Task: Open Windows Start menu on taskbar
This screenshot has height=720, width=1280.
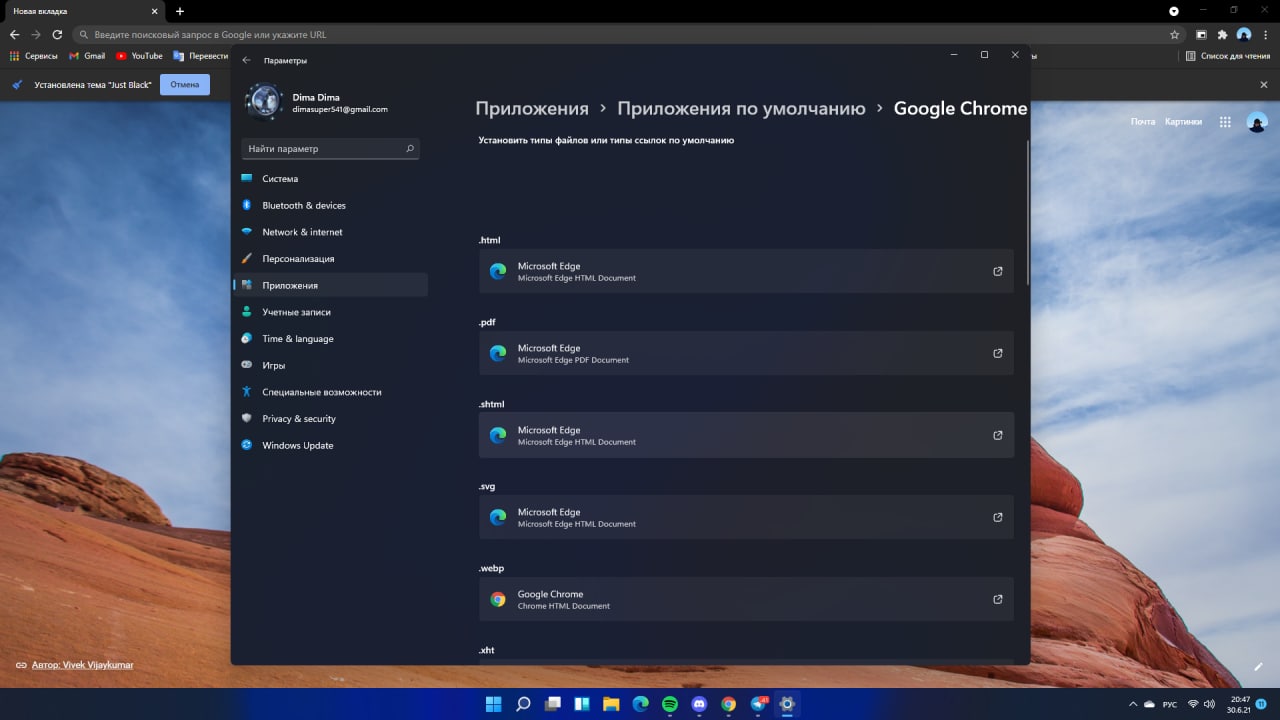Action: (x=494, y=704)
